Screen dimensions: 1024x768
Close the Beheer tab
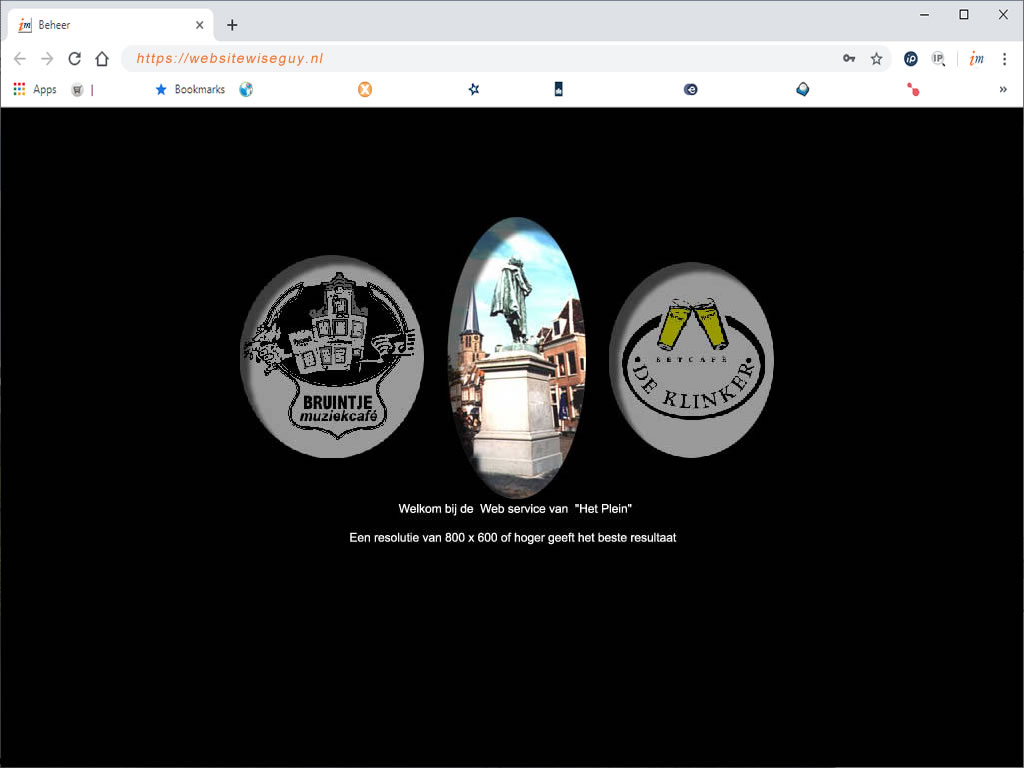pos(200,25)
